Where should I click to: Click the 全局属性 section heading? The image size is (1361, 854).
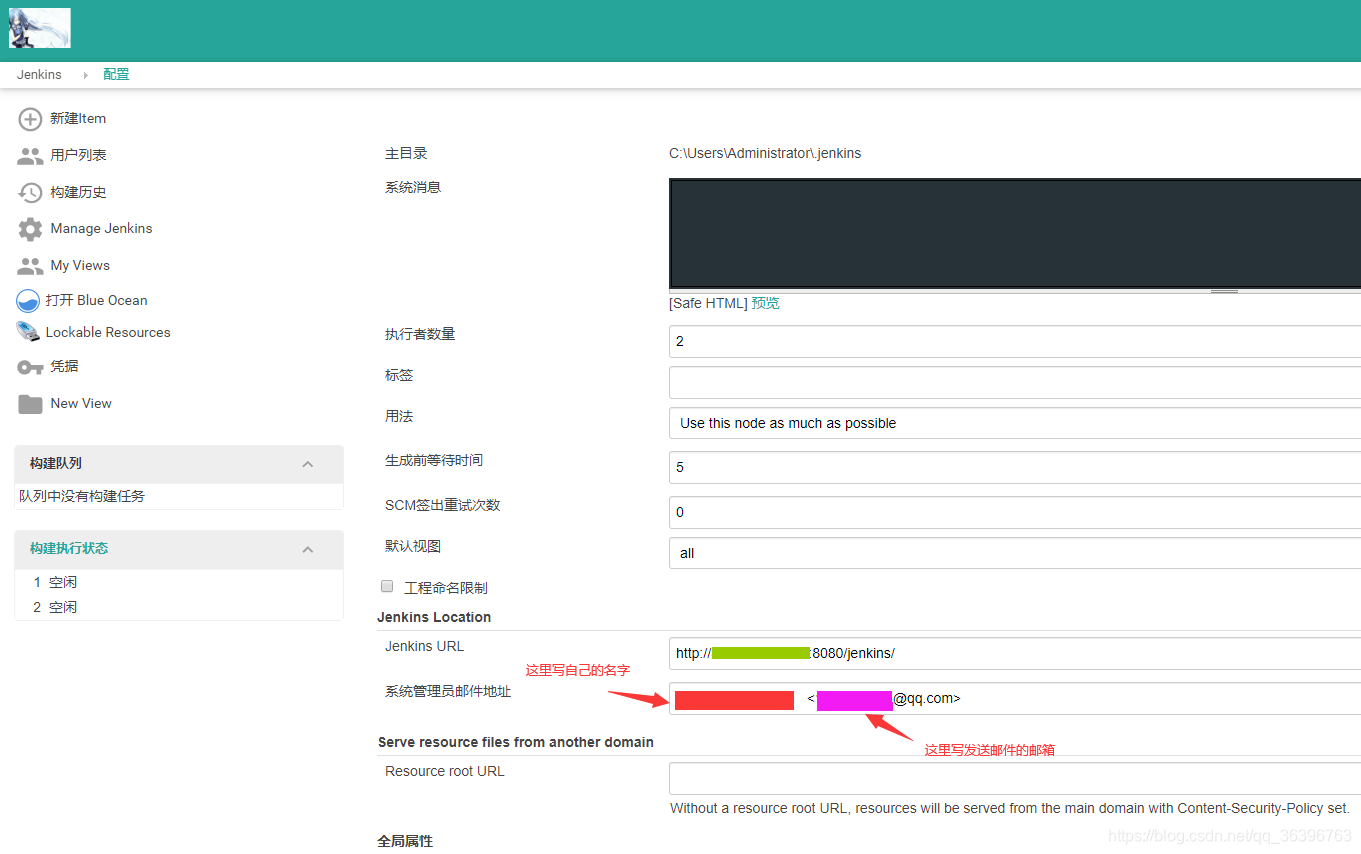click(x=405, y=841)
